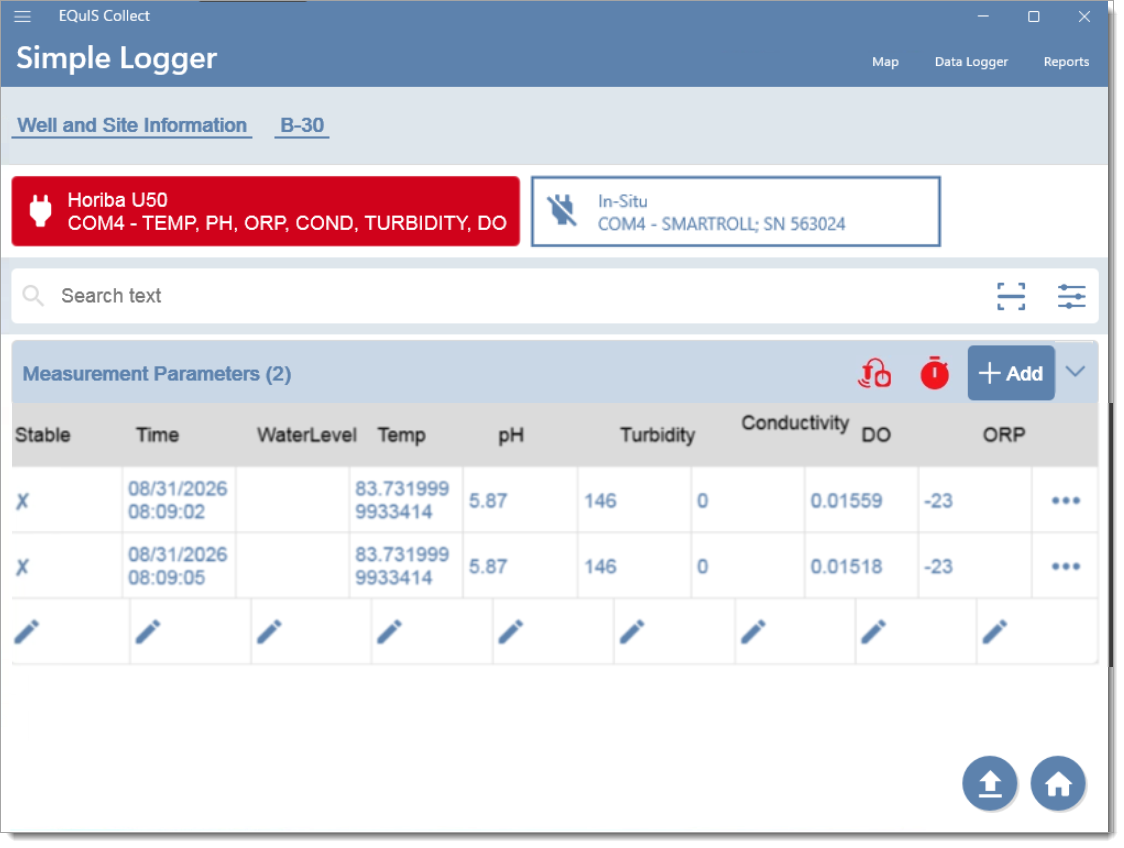Edit the pH column pencil icon
This screenshot has height=848, width=1124.
click(510, 632)
